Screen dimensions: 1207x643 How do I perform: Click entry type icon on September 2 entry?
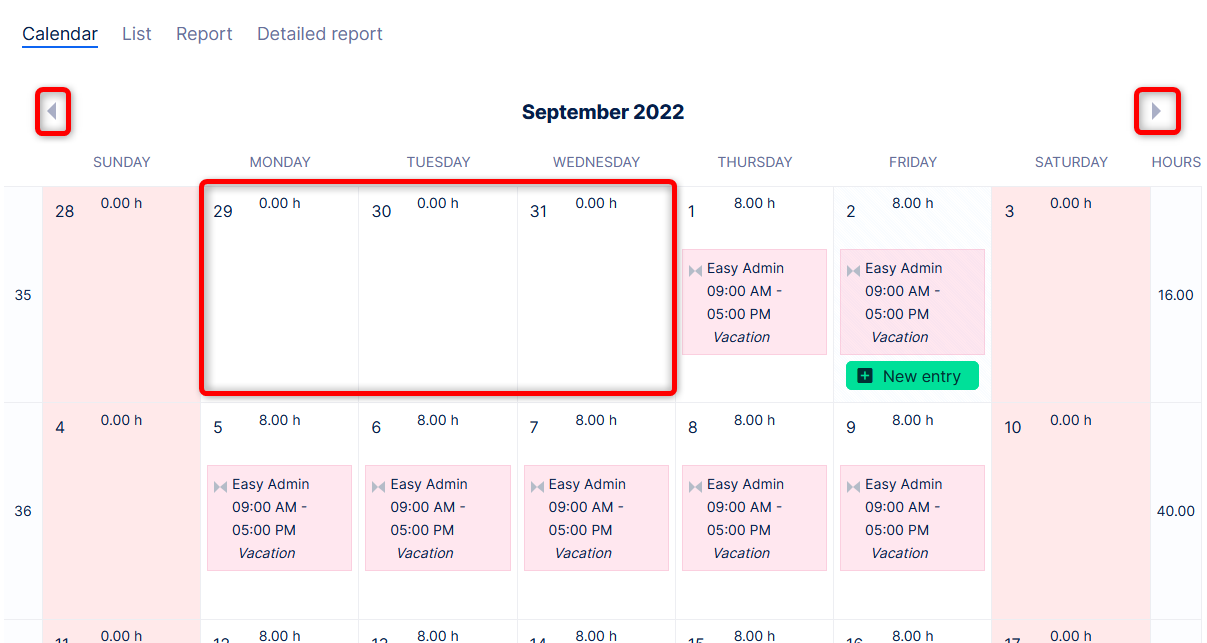coord(853,270)
